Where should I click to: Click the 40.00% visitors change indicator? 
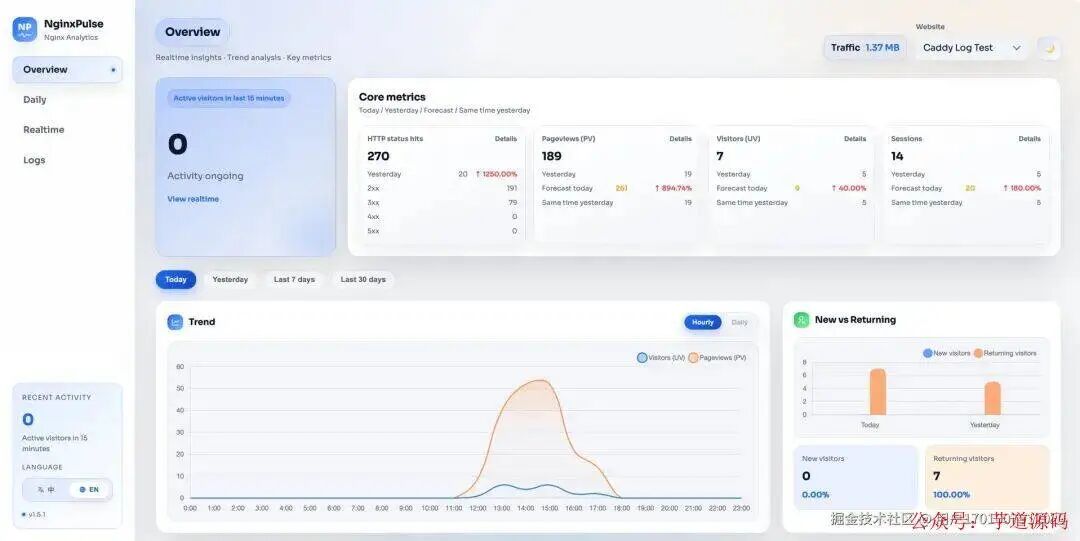point(849,188)
